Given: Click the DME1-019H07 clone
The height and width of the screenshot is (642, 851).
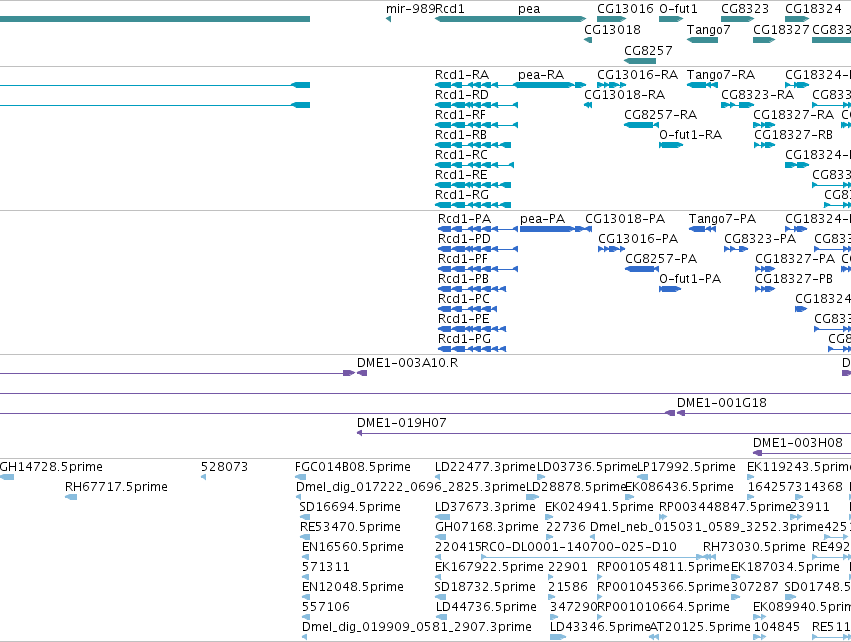Looking at the screenshot, I should (x=604, y=433).
